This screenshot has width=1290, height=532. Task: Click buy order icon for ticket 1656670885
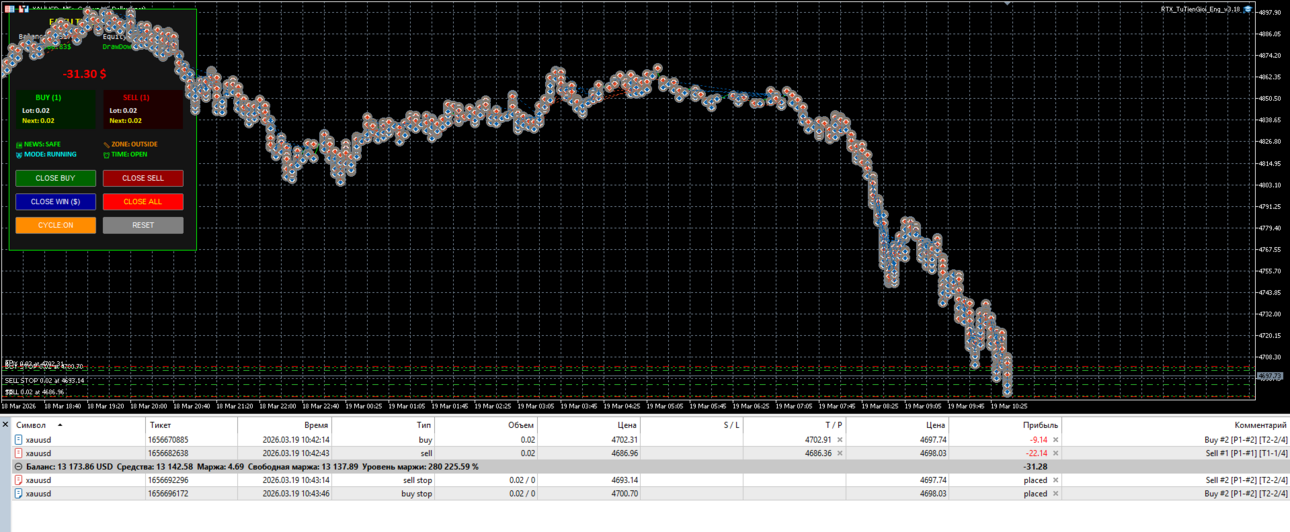(x=18, y=440)
